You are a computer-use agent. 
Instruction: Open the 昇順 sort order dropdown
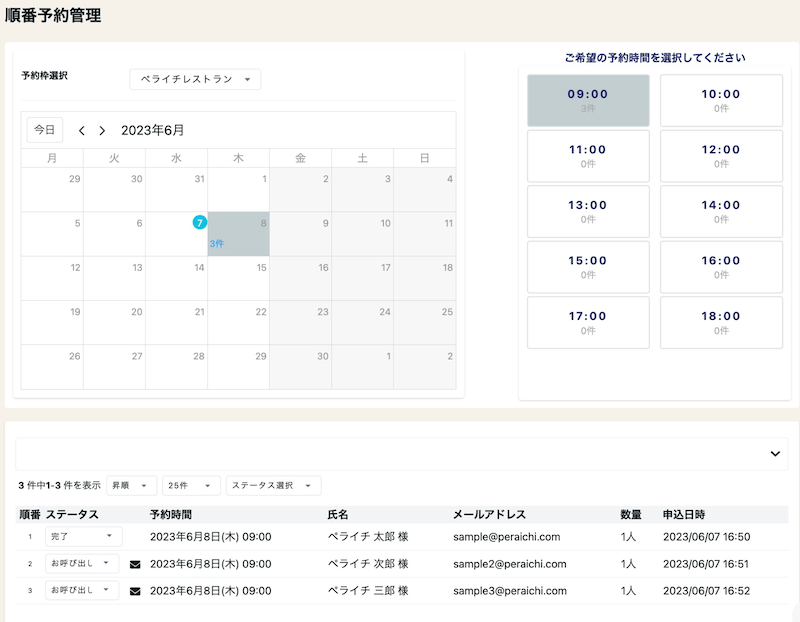coord(132,485)
